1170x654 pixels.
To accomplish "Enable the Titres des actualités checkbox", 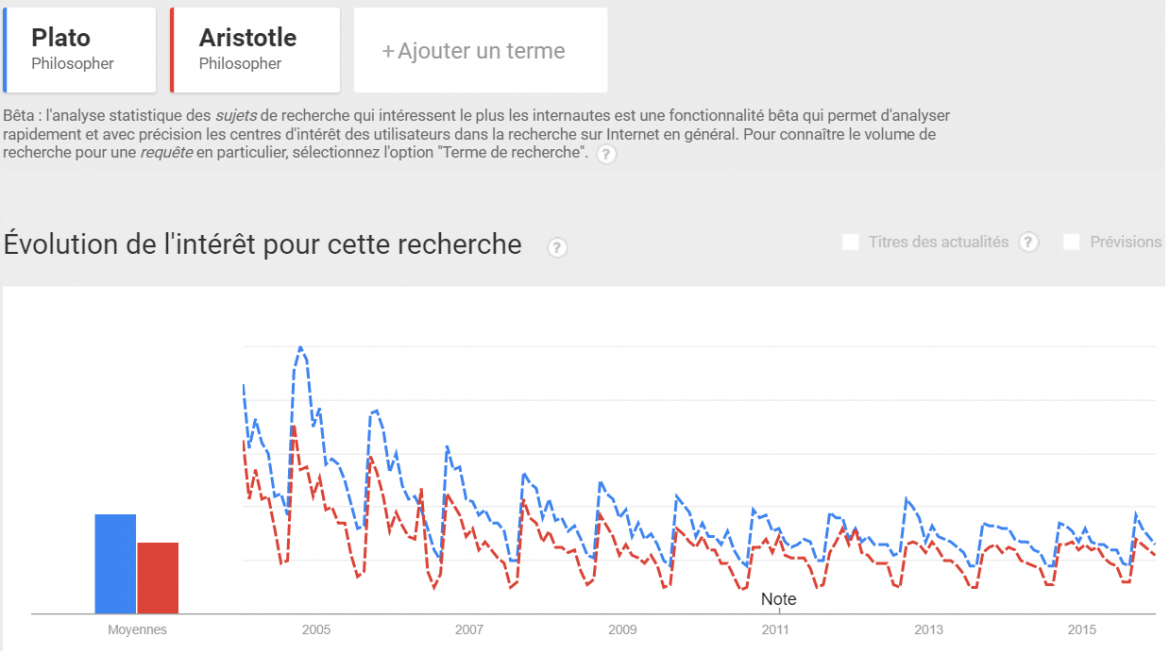I will (x=851, y=242).
